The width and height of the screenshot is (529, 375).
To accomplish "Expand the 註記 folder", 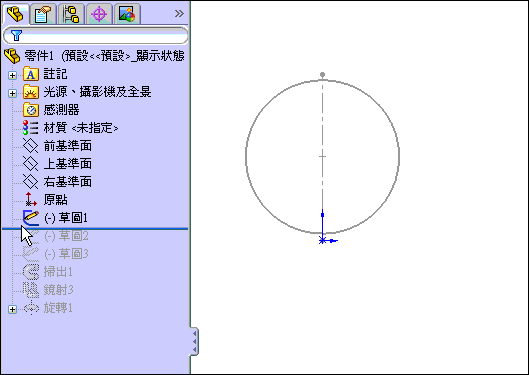I will pyautogui.click(x=12, y=75).
